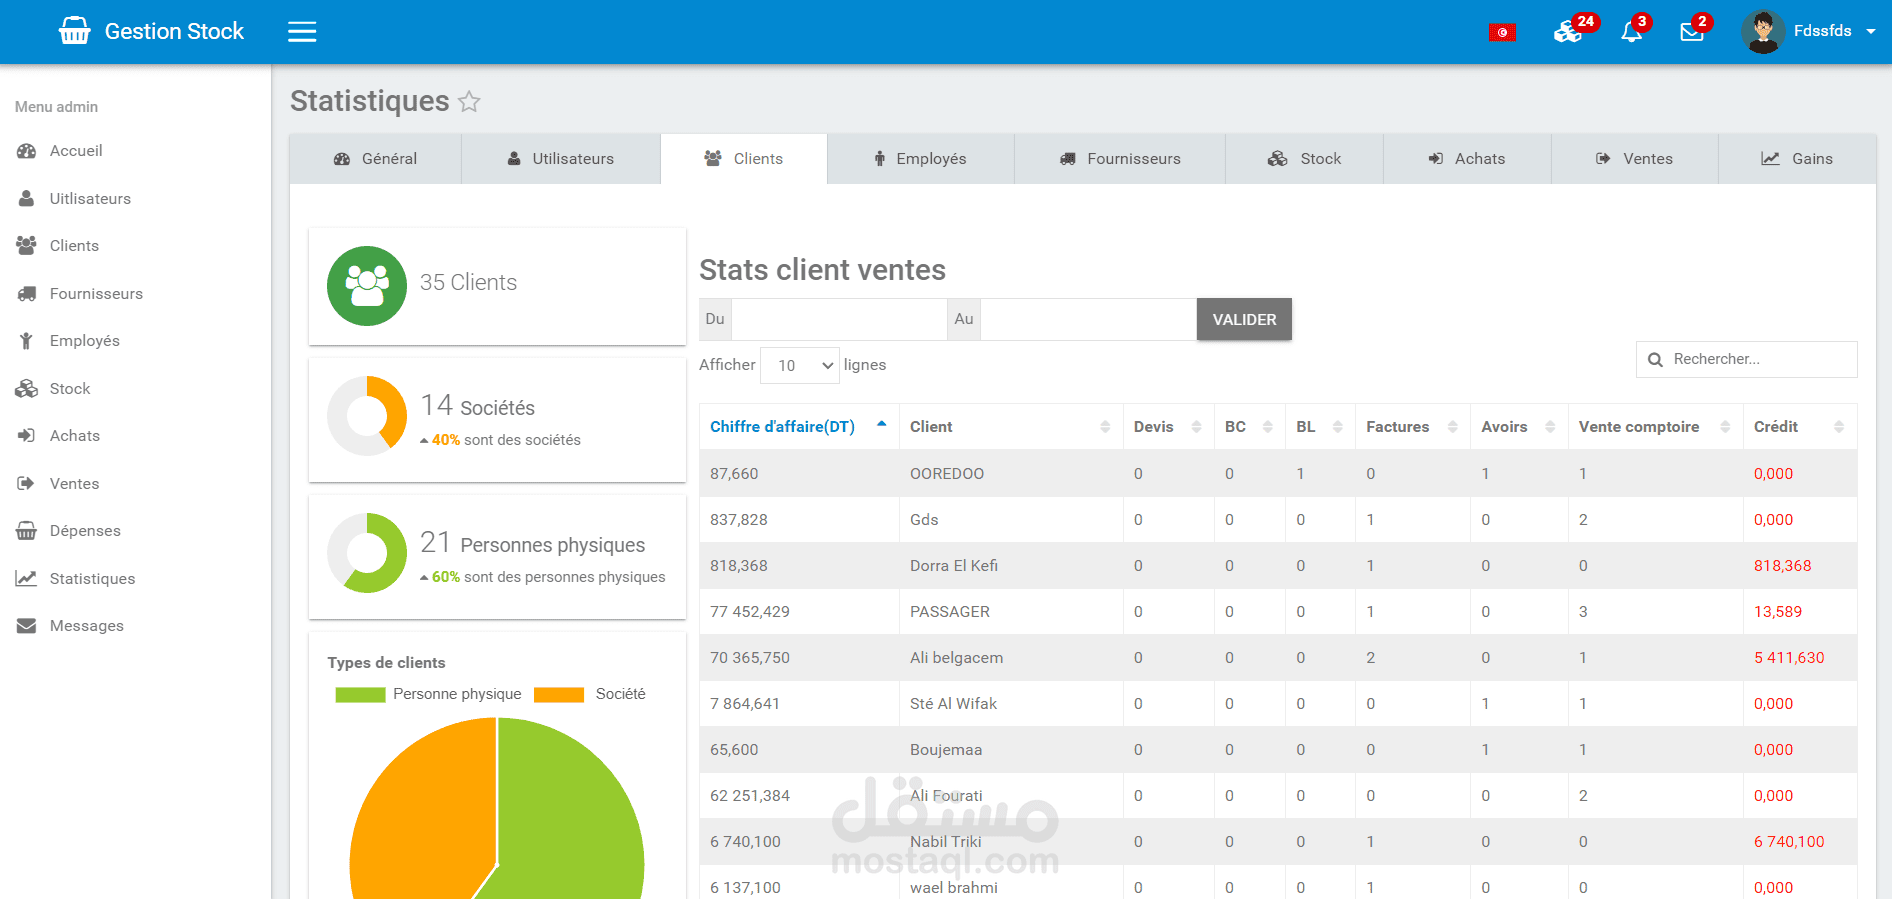This screenshot has width=1892, height=899.
Task: Toggle Société orange legend swatch
Action: pyautogui.click(x=559, y=695)
